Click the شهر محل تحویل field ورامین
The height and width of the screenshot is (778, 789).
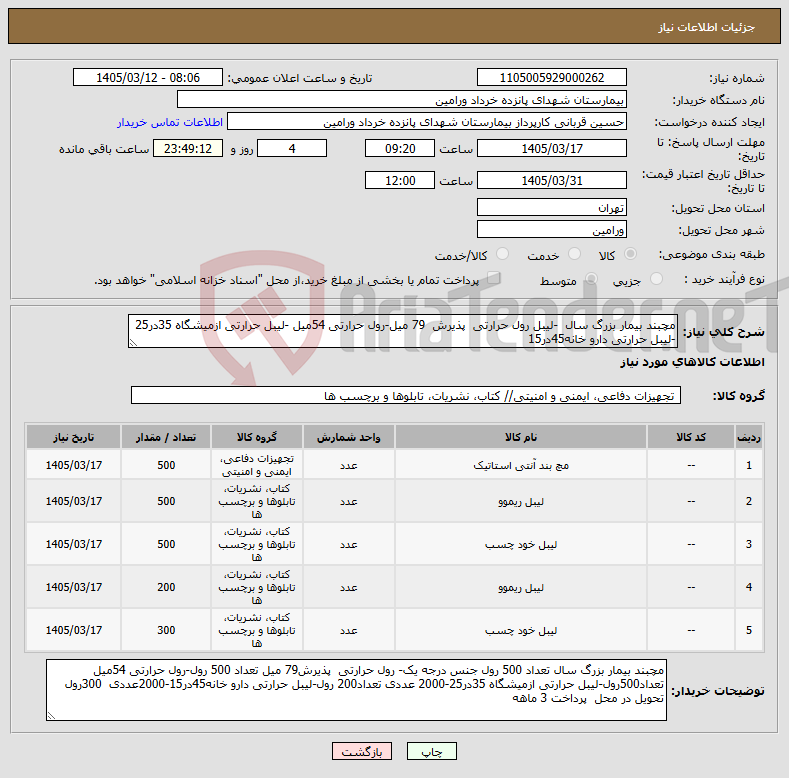(551, 229)
